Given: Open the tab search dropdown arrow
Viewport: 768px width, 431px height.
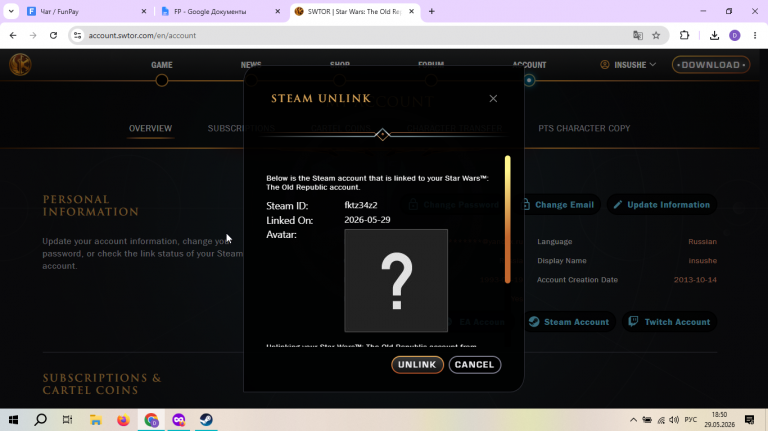Looking at the screenshot, I should pyautogui.click(x=11, y=11).
